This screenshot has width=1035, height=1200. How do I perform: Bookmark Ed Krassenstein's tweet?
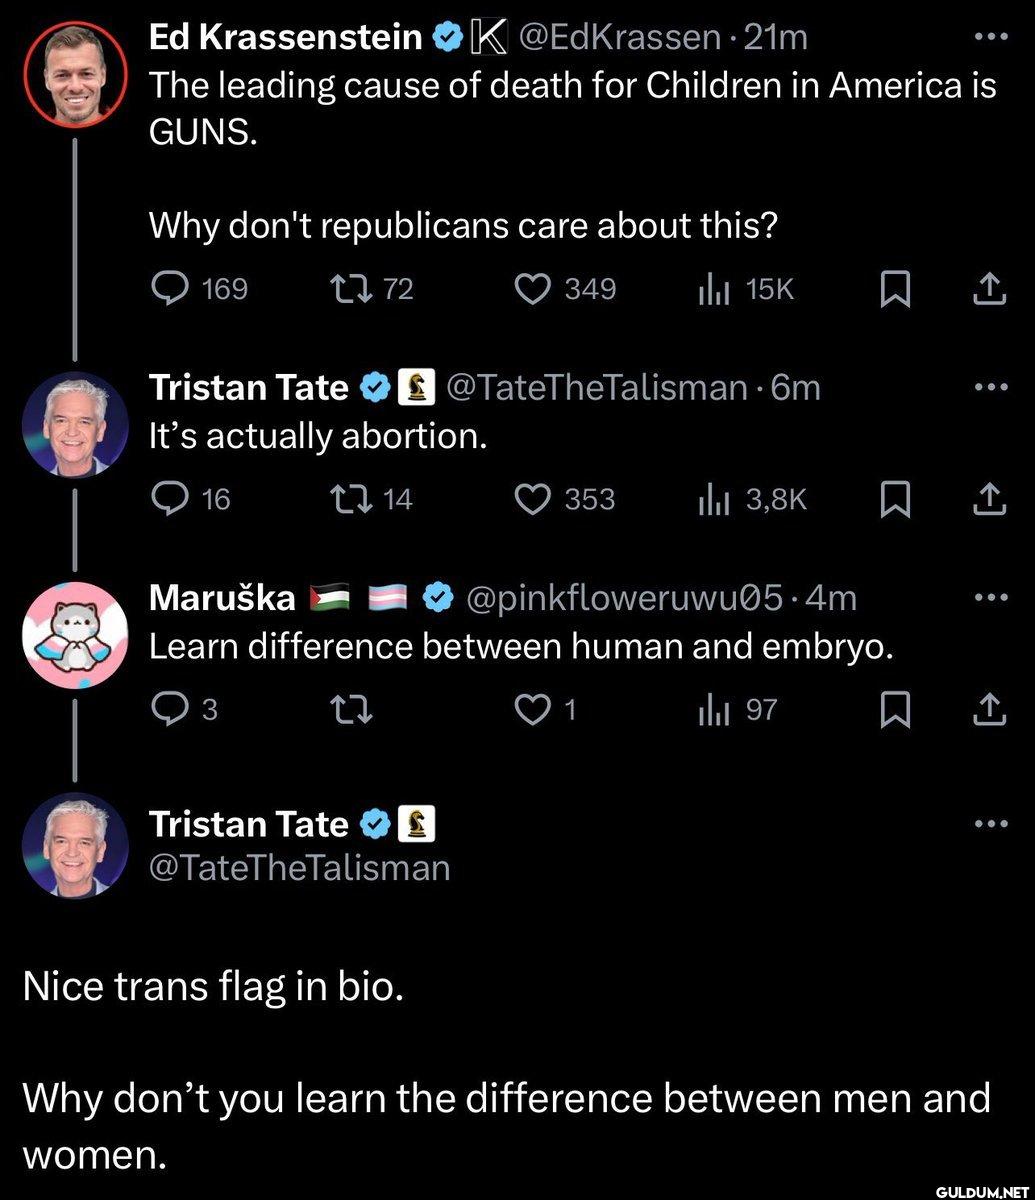coord(894,290)
